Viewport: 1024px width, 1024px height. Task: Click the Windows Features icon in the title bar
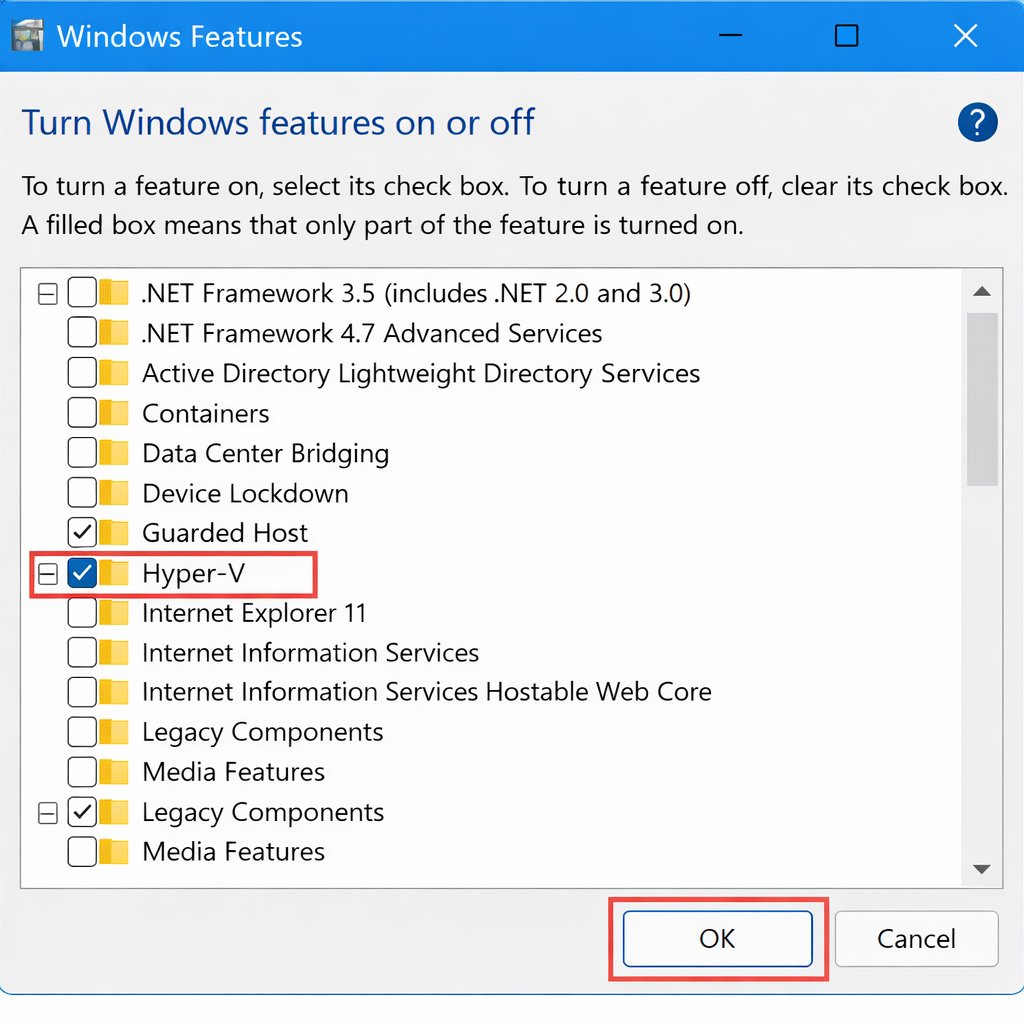[x=26, y=35]
